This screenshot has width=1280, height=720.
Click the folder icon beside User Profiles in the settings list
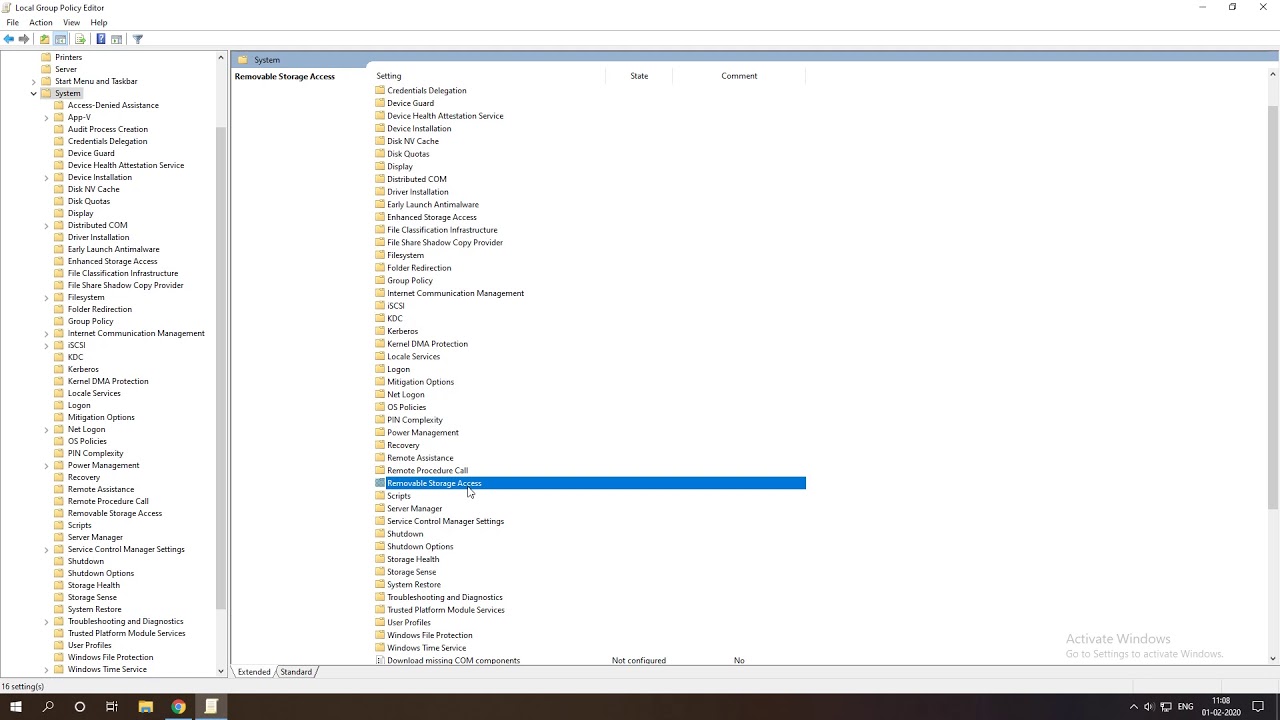pos(380,622)
